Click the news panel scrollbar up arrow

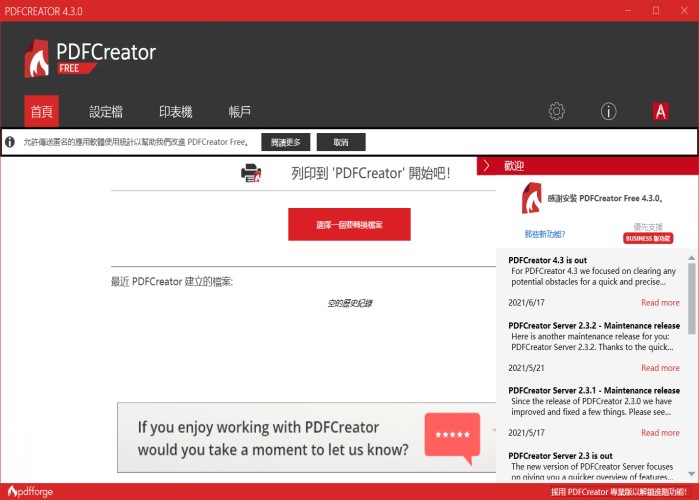click(691, 258)
